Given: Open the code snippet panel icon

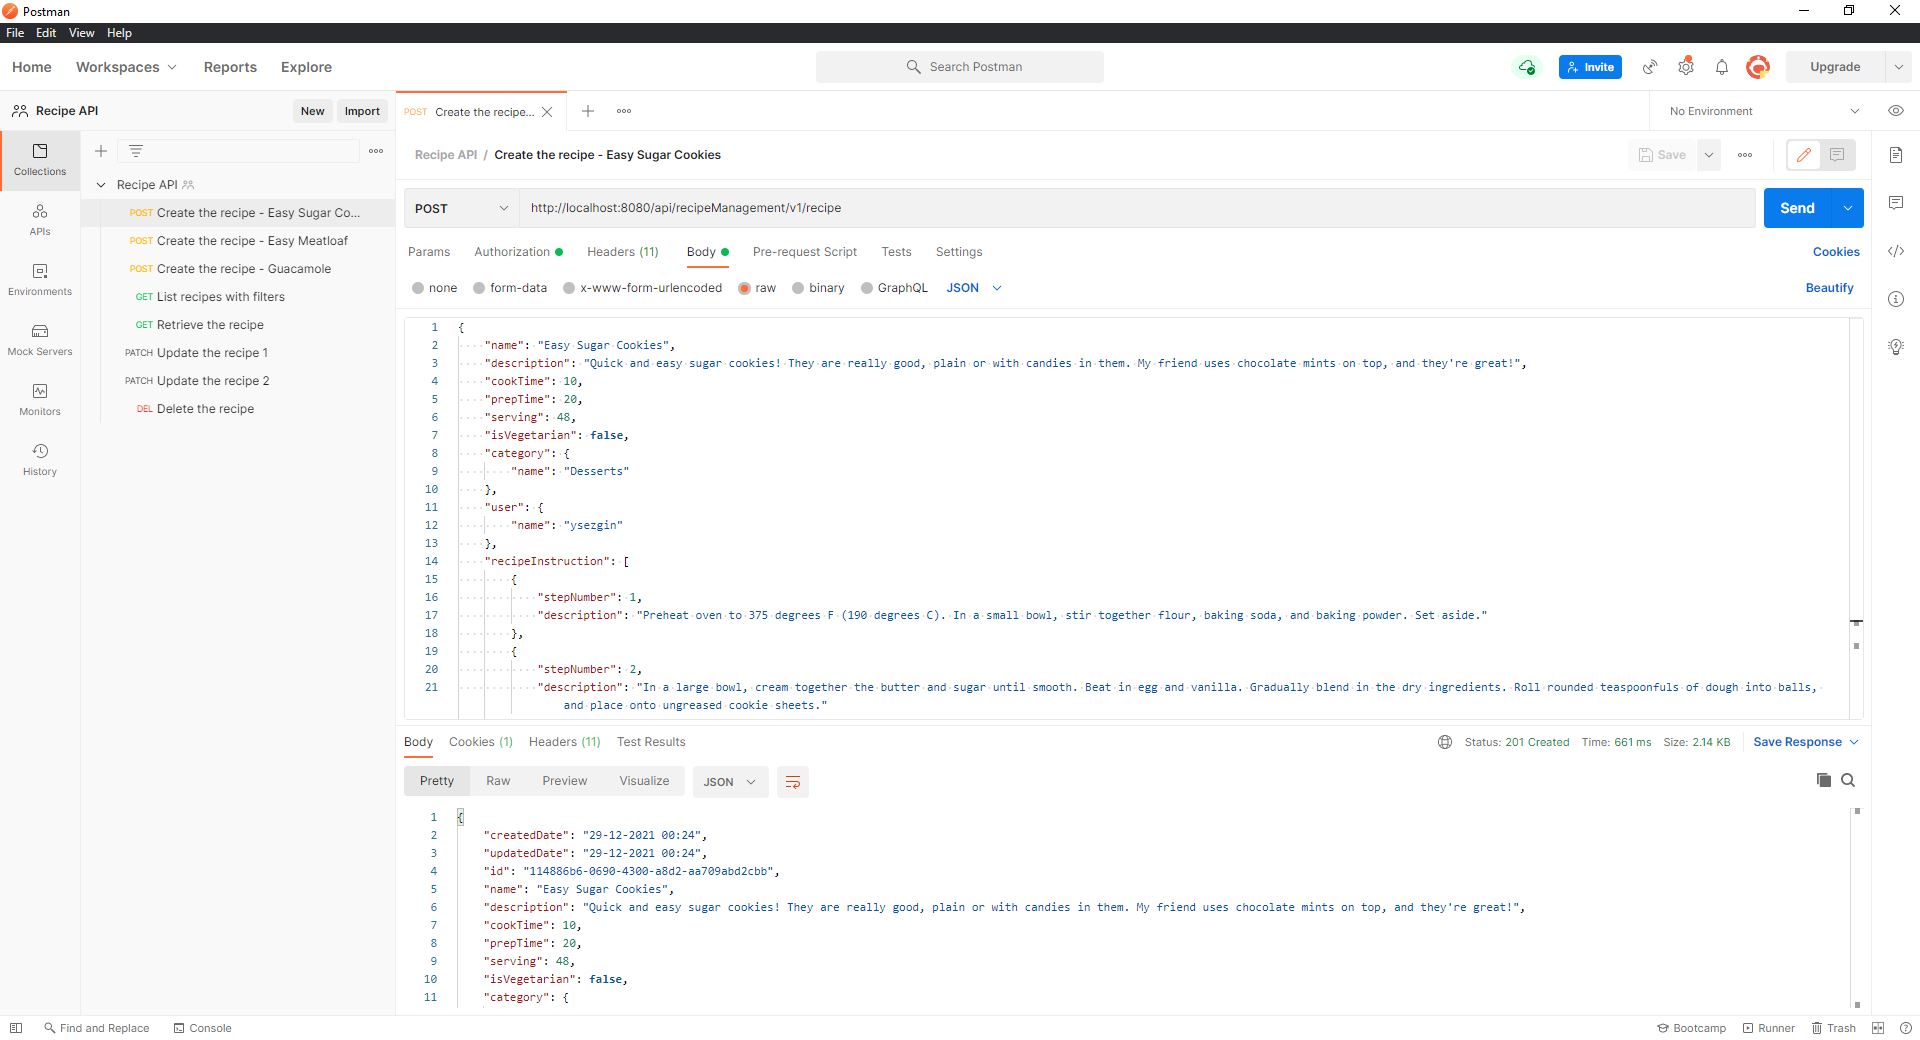Looking at the screenshot, I should point(1896,251).
